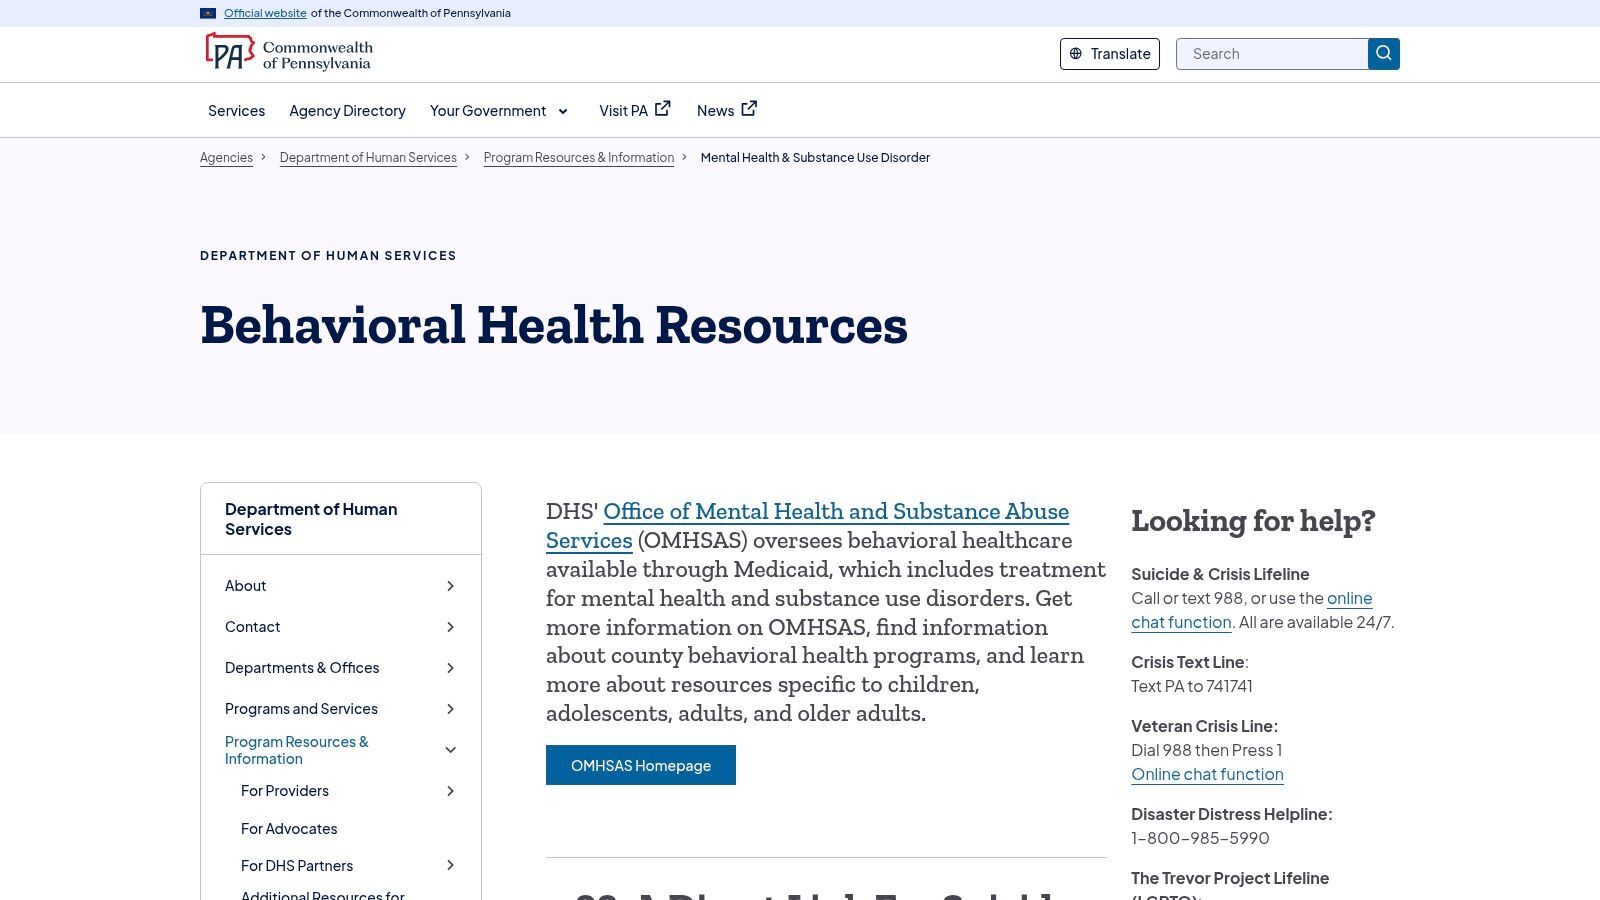Collapse Program Resources & Information chevron
Image resolution: width=1600 pixels, height=900 pixels.
(x=450, y=750)
